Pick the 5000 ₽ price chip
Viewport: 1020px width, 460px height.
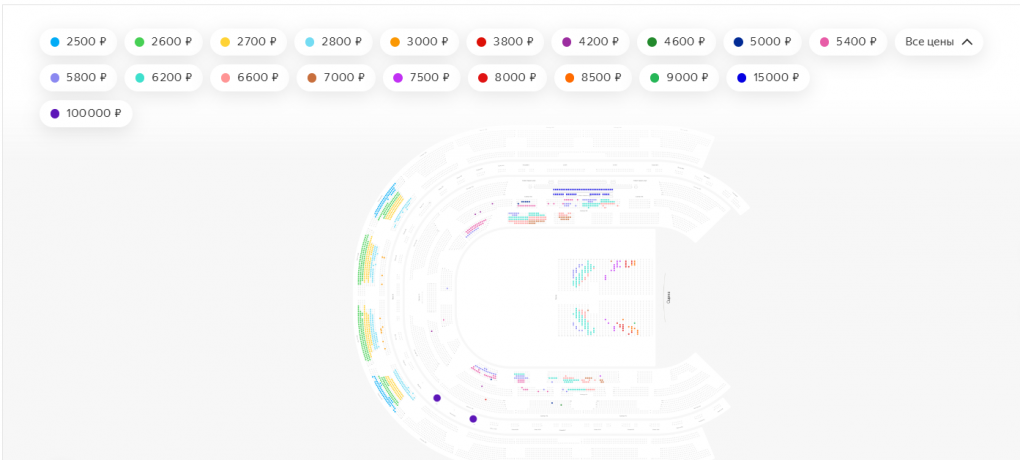[x=761, y=42]
